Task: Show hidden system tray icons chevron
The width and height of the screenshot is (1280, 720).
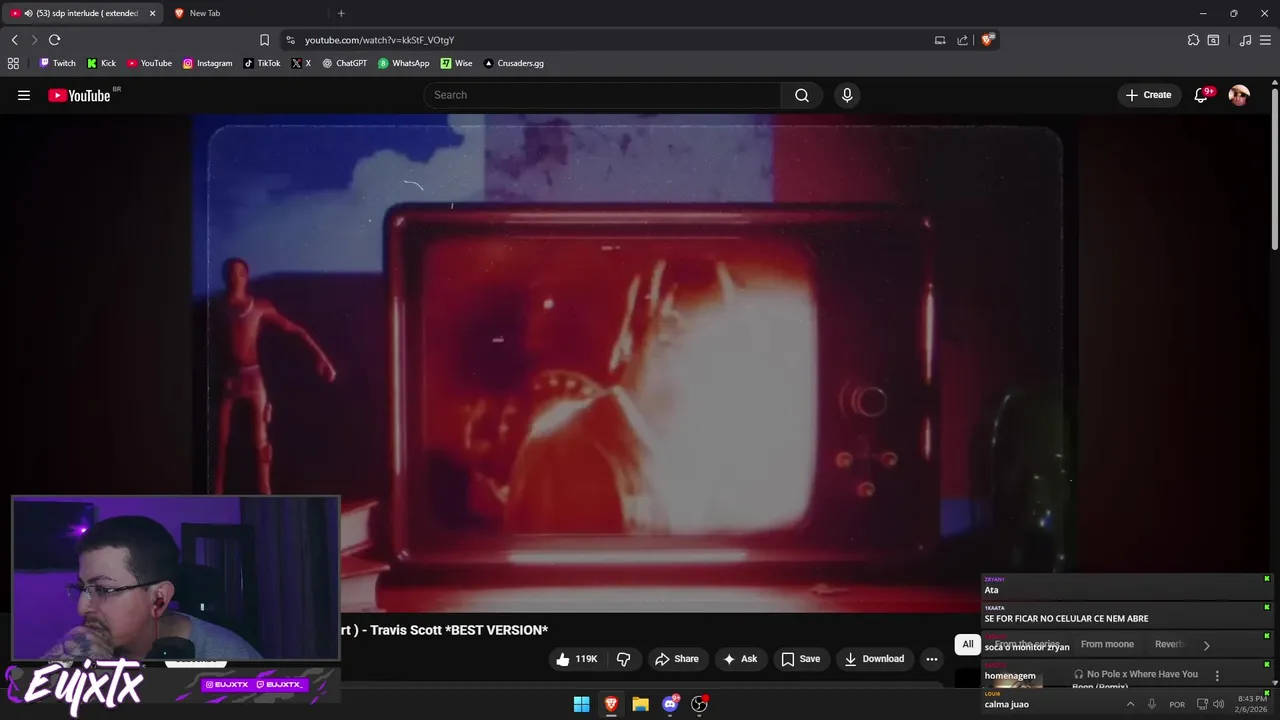Action: pos(1131,704)
